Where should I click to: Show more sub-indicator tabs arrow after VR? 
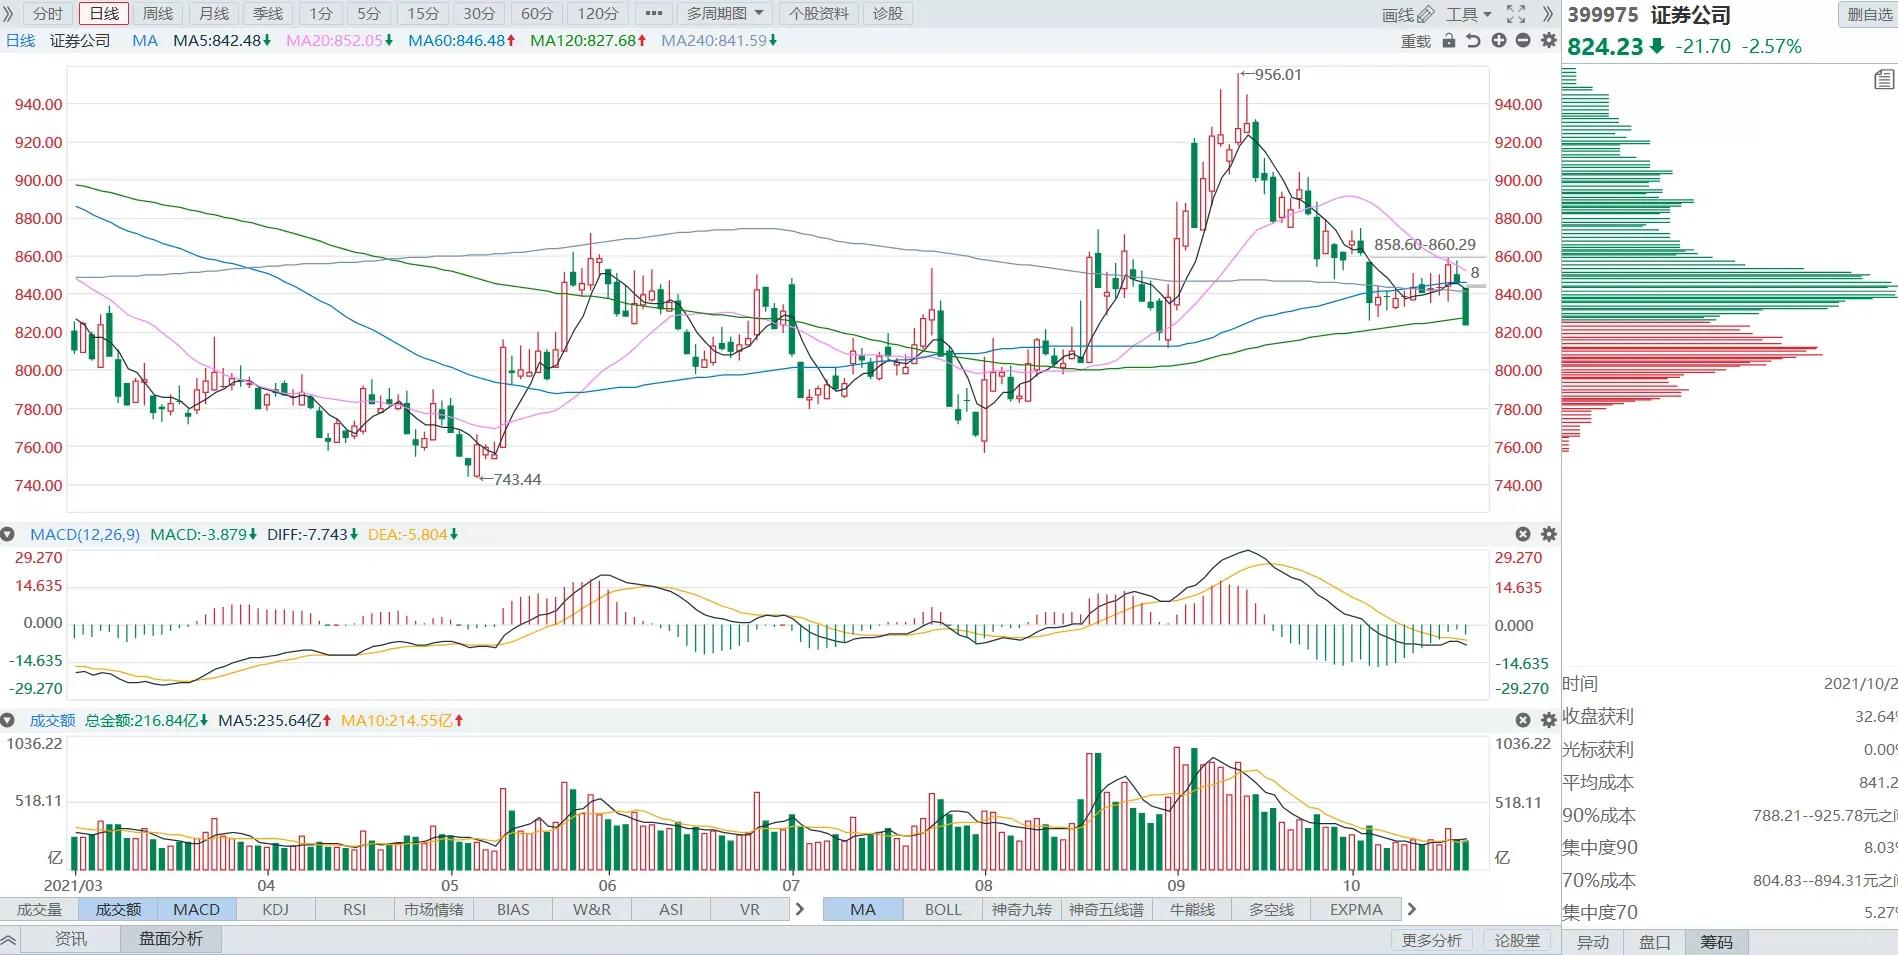click(799, 909)
